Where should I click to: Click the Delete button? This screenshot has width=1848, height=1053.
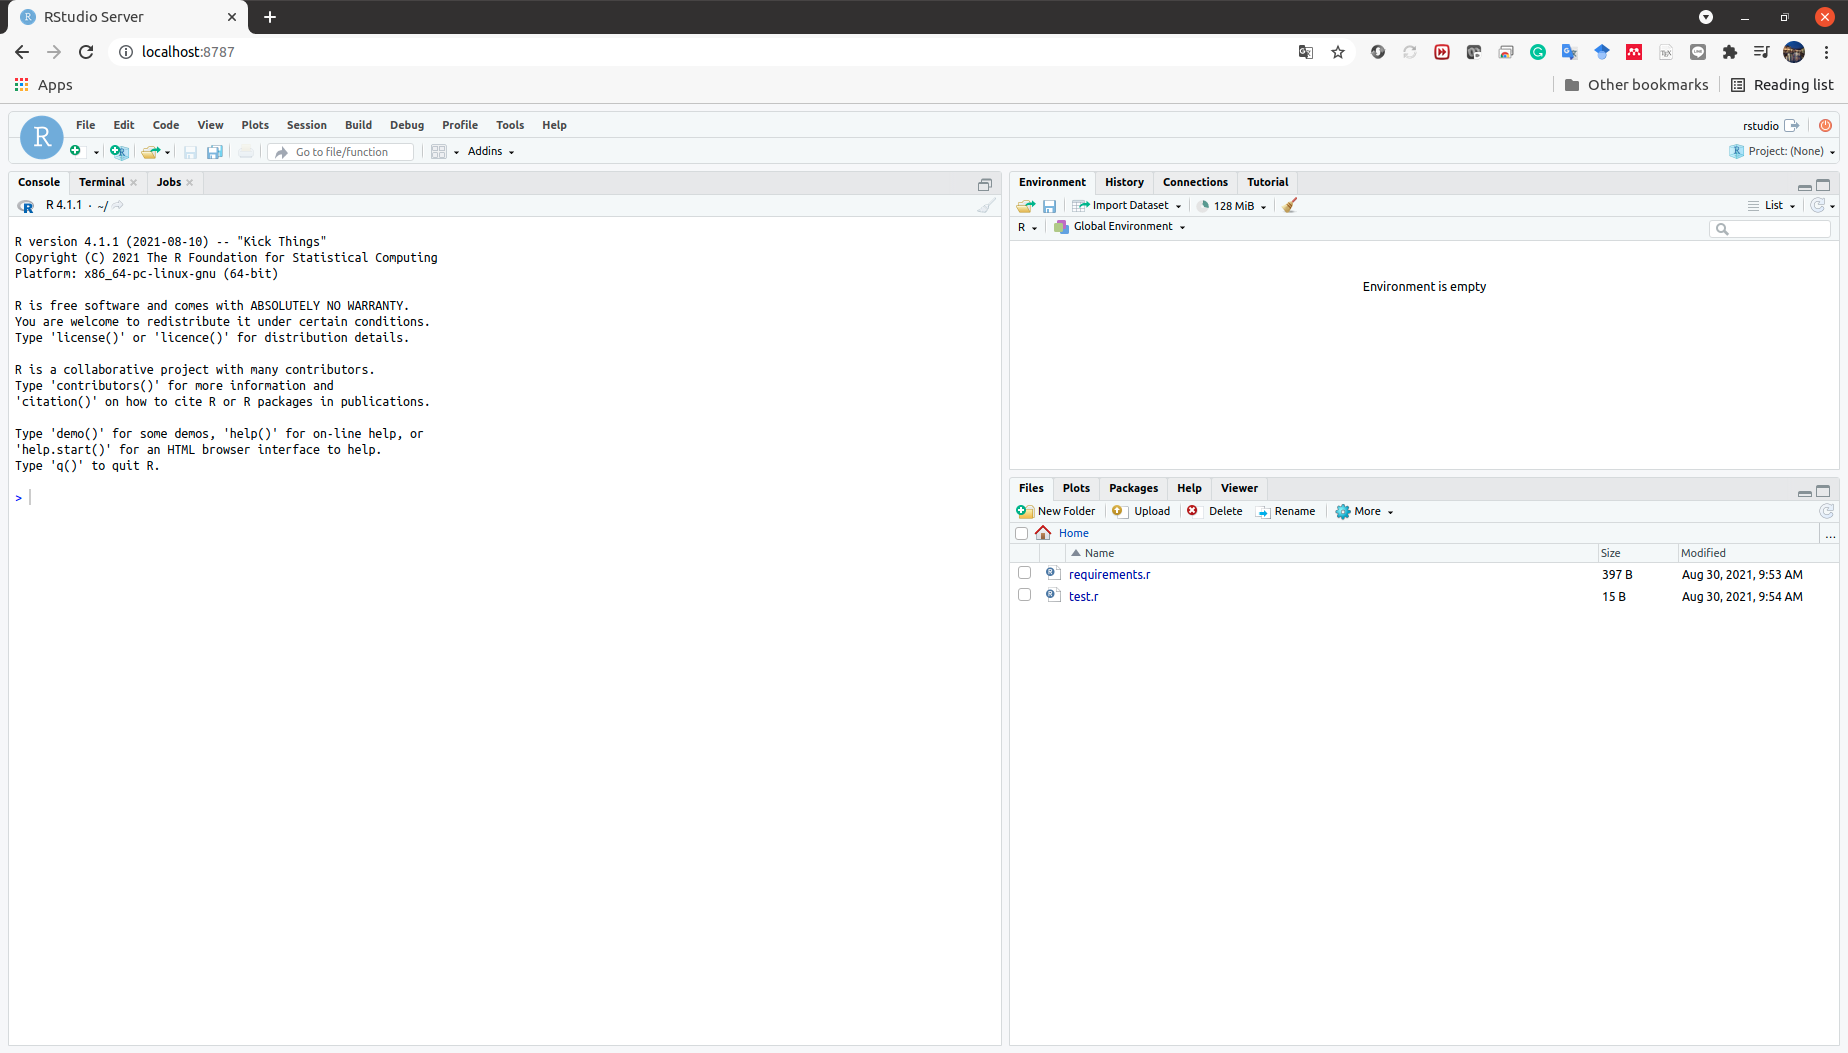pos(1214,511)
